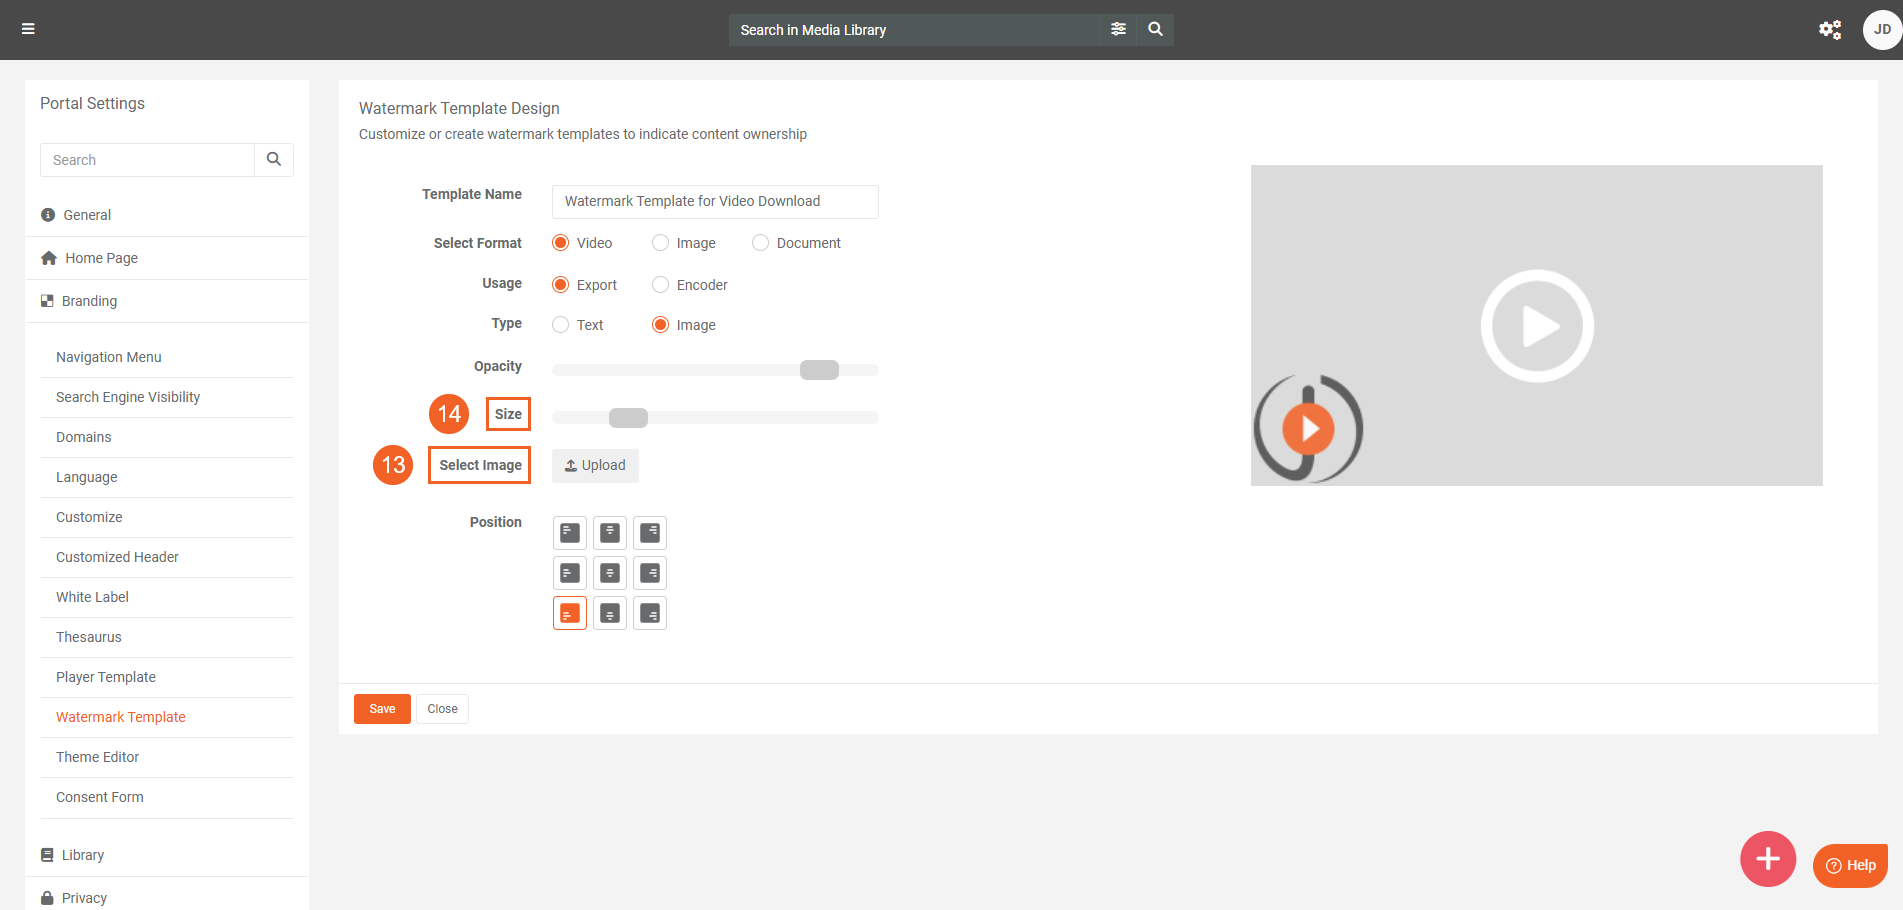This screenshot has width=1903, height=910.
Task: Open the advanced search filters icon
Action: click(1117, 29)
